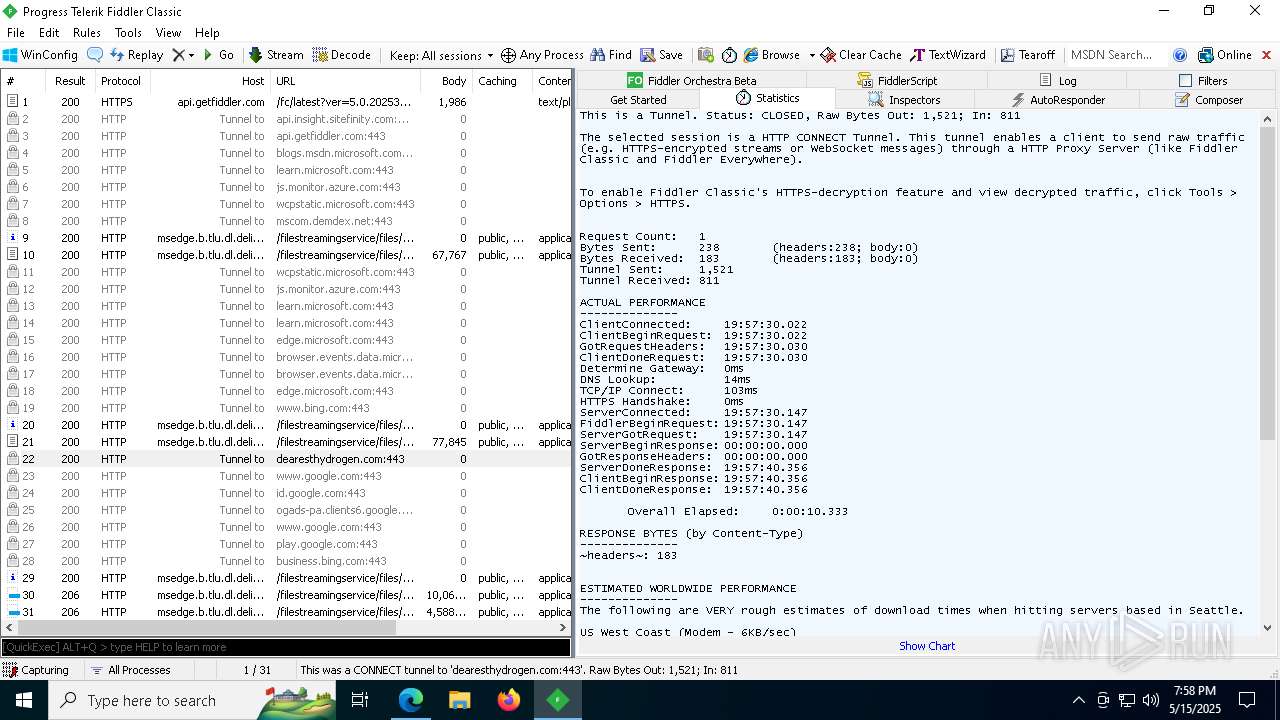1280x720 pixels.
Task: Open the File menu
Action: (16, 33)
